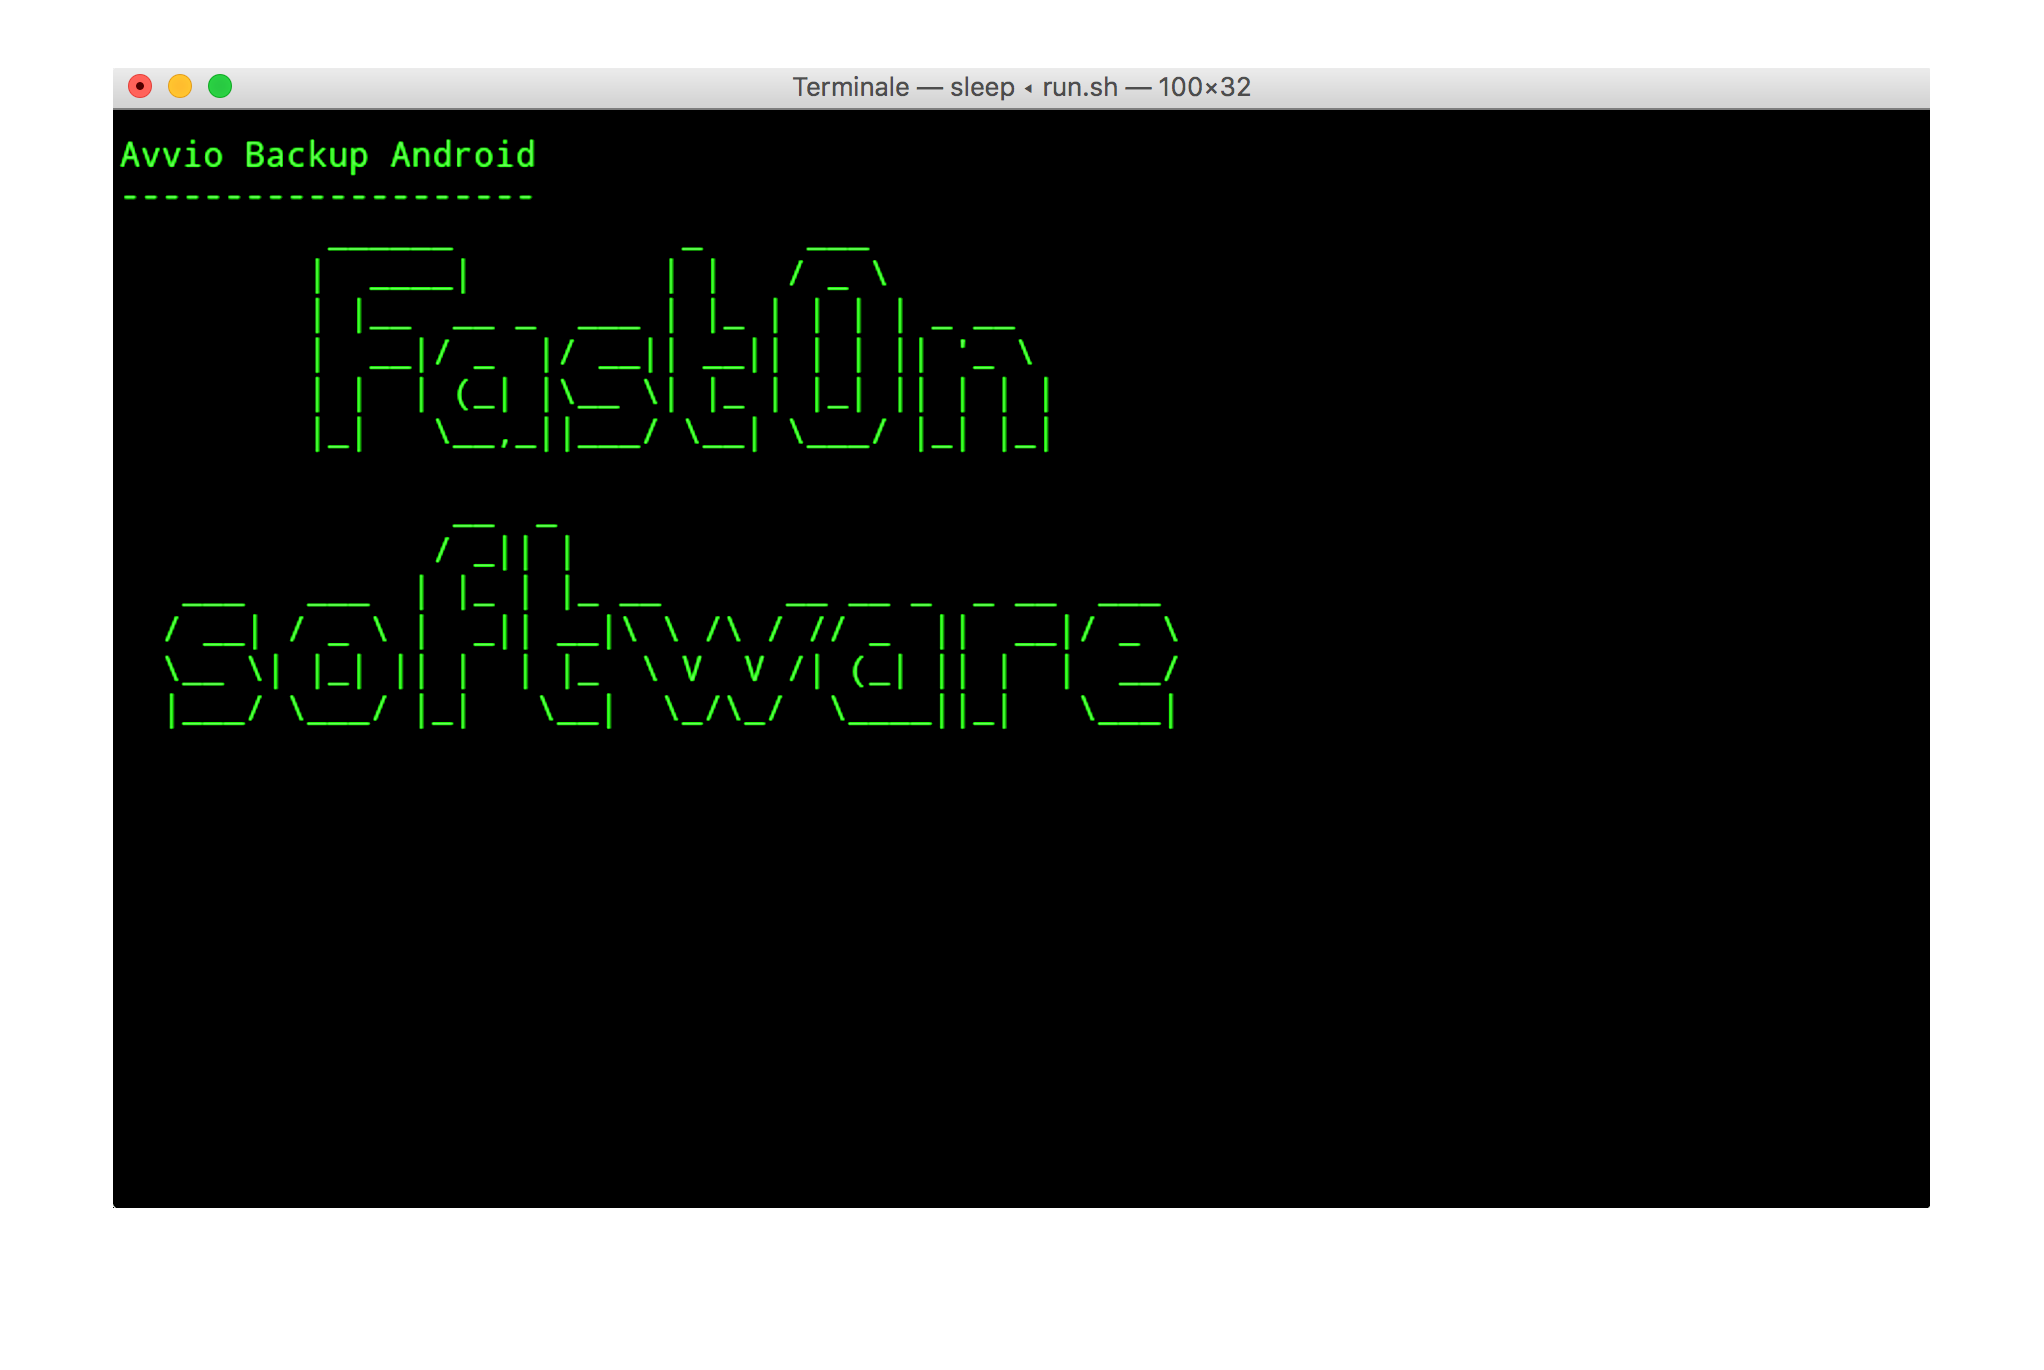Click the ASCII-art 's' starting 'software'
This screenshot has width=2044, height=1370.
tap(215, 665)
